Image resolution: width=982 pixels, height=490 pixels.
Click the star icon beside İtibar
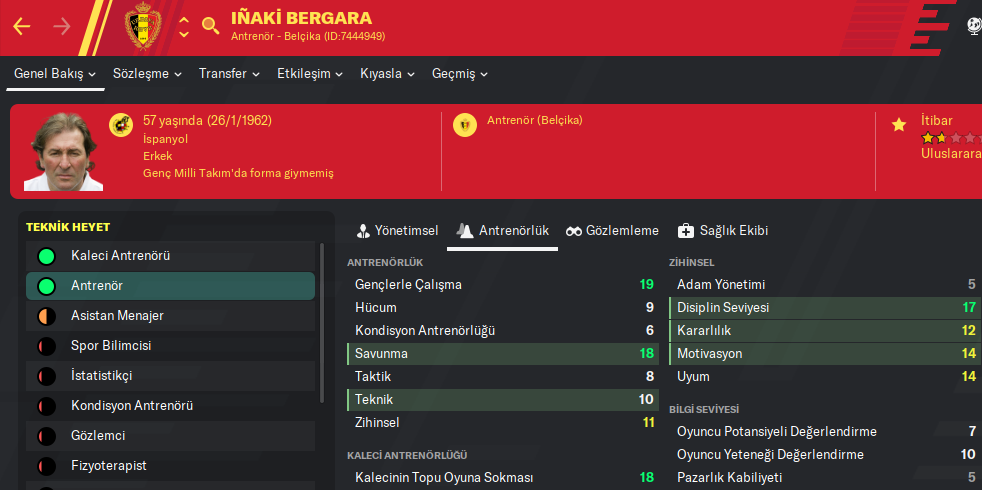(899, 125)
